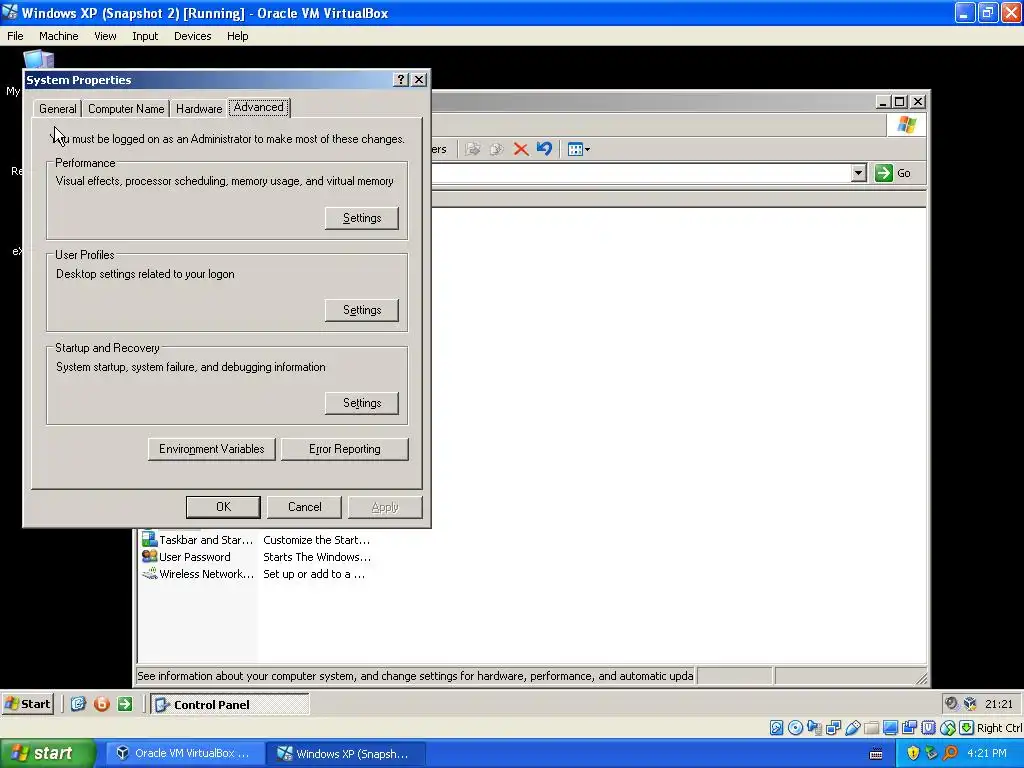1024x768 pixels.
Task: Open VirtualBox File menu
Action: tap(15, 36)
